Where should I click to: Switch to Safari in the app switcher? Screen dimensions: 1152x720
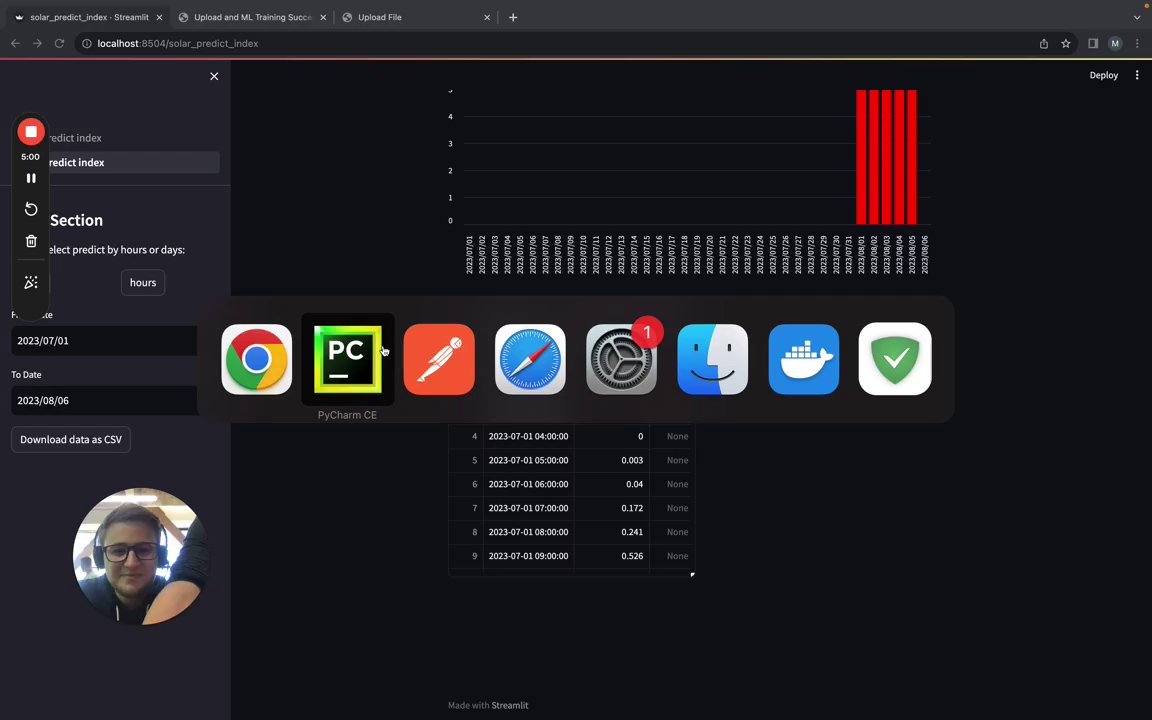530,359
